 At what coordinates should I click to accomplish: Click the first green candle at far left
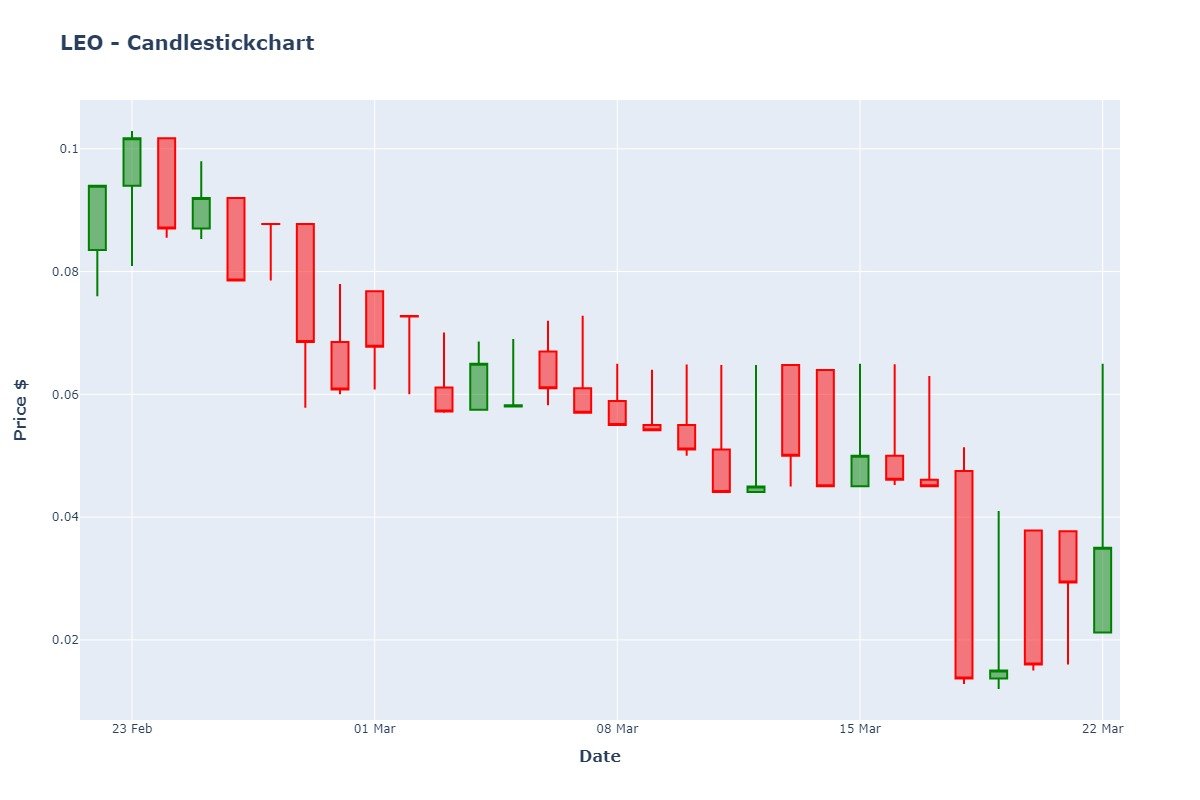[x=97, y=218]
